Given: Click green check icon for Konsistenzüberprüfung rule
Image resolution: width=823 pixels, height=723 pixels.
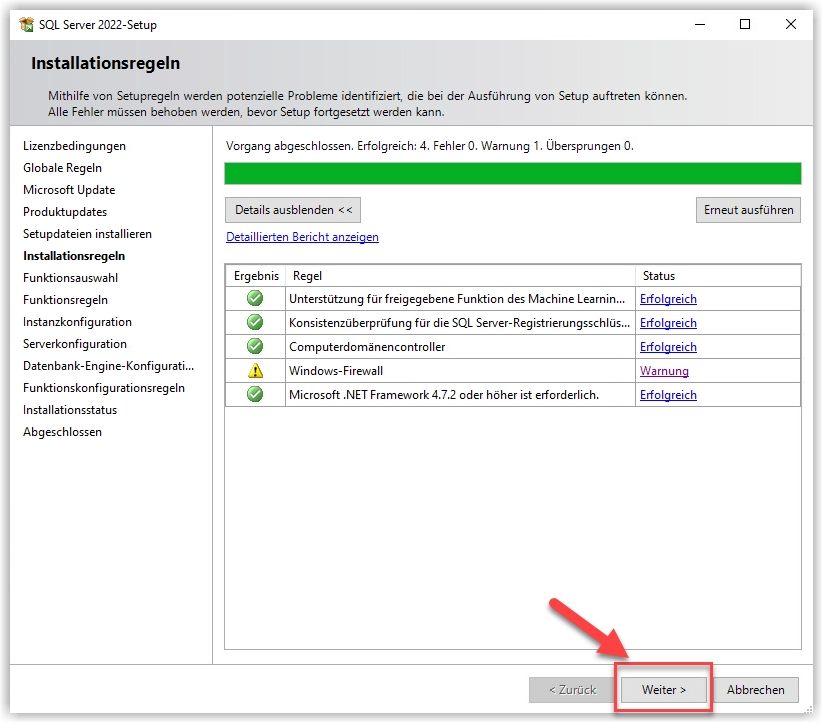Looking at the screenshot, I should tap(255, 322).
